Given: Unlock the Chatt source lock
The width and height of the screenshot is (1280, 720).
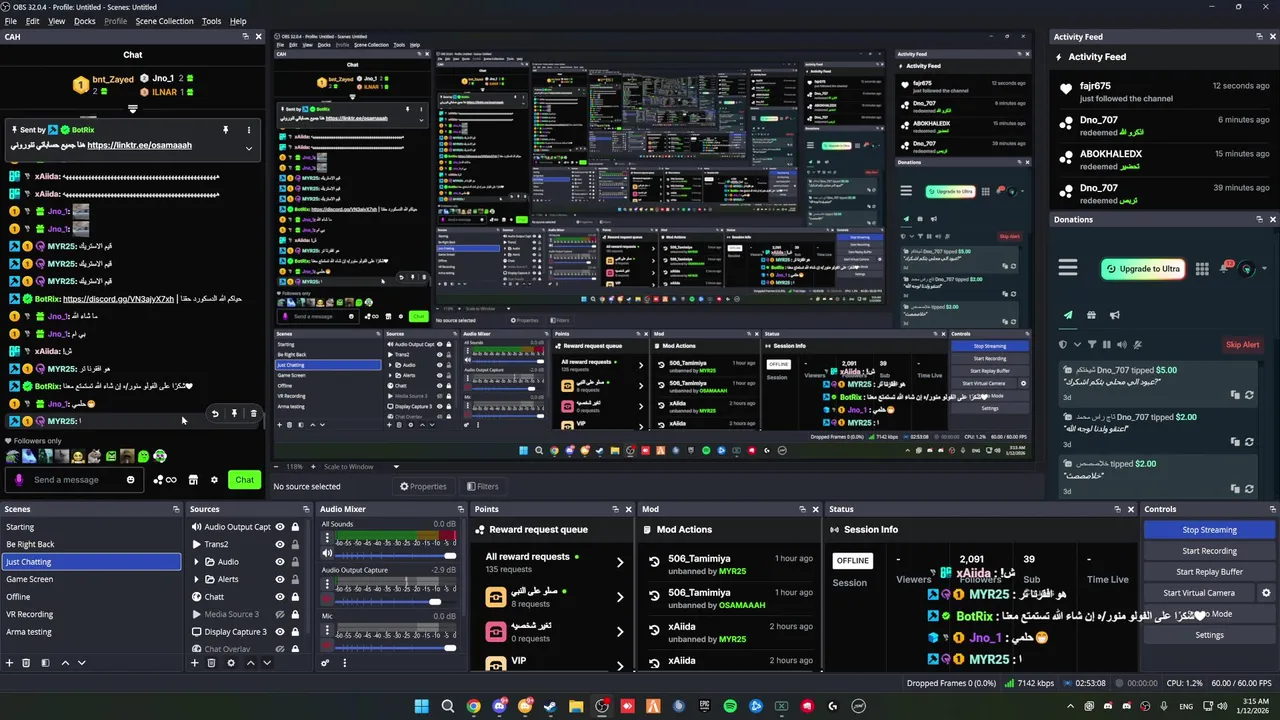Looking at the screenshot, I should [x=295, y=597].
